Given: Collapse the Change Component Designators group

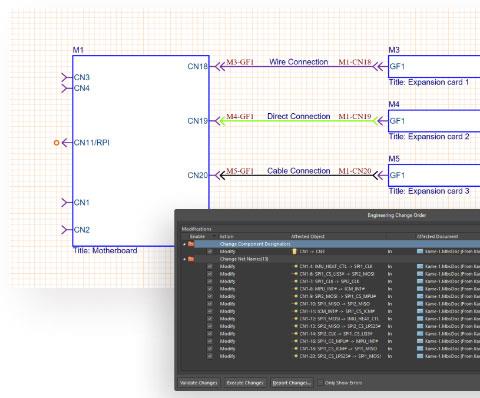Looking at the screenshot, I should pos(184,244).
